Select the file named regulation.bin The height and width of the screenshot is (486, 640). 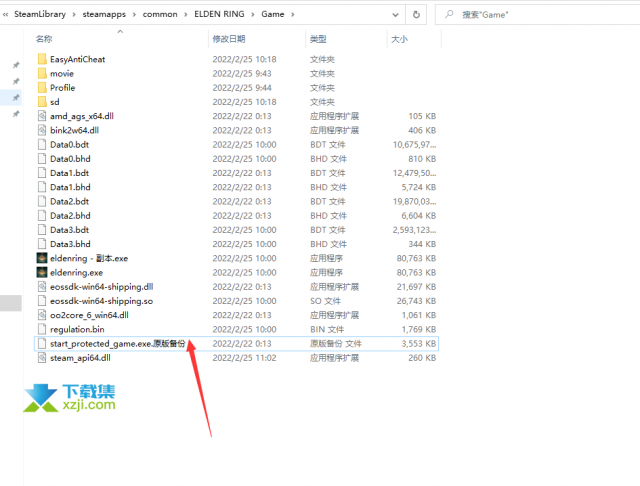pos(77,329)
